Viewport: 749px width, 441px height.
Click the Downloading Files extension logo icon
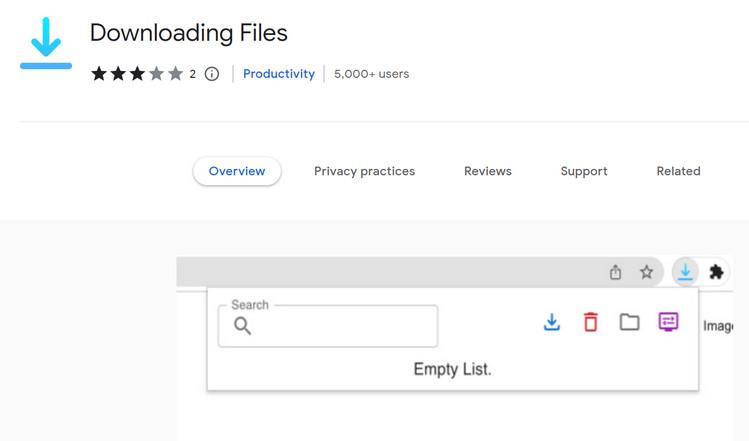pyautogui.click(x=46, y=43)
